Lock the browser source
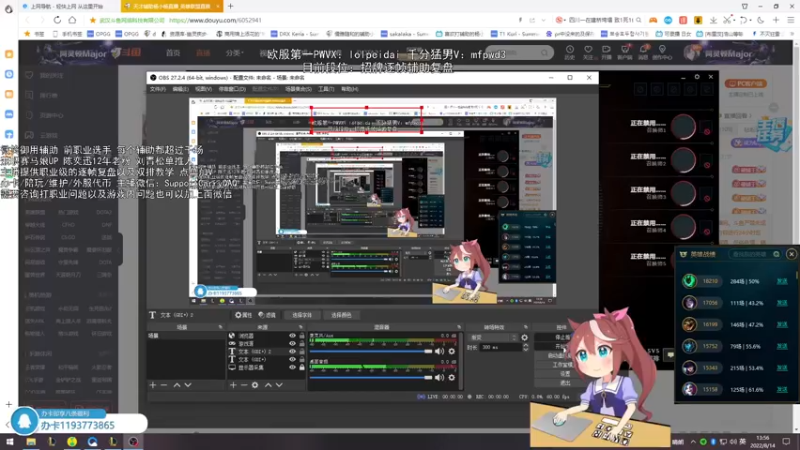Screen dimensions: 800x450 (x=302, y=336)
